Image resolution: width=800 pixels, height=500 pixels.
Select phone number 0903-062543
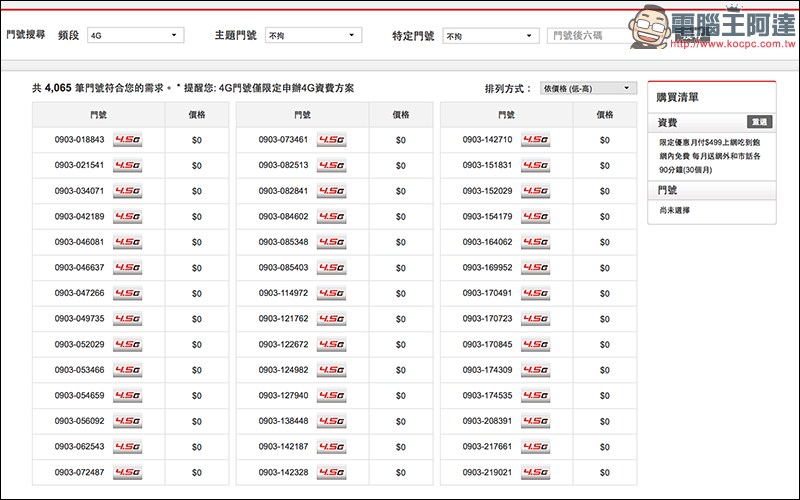(79, 446)
